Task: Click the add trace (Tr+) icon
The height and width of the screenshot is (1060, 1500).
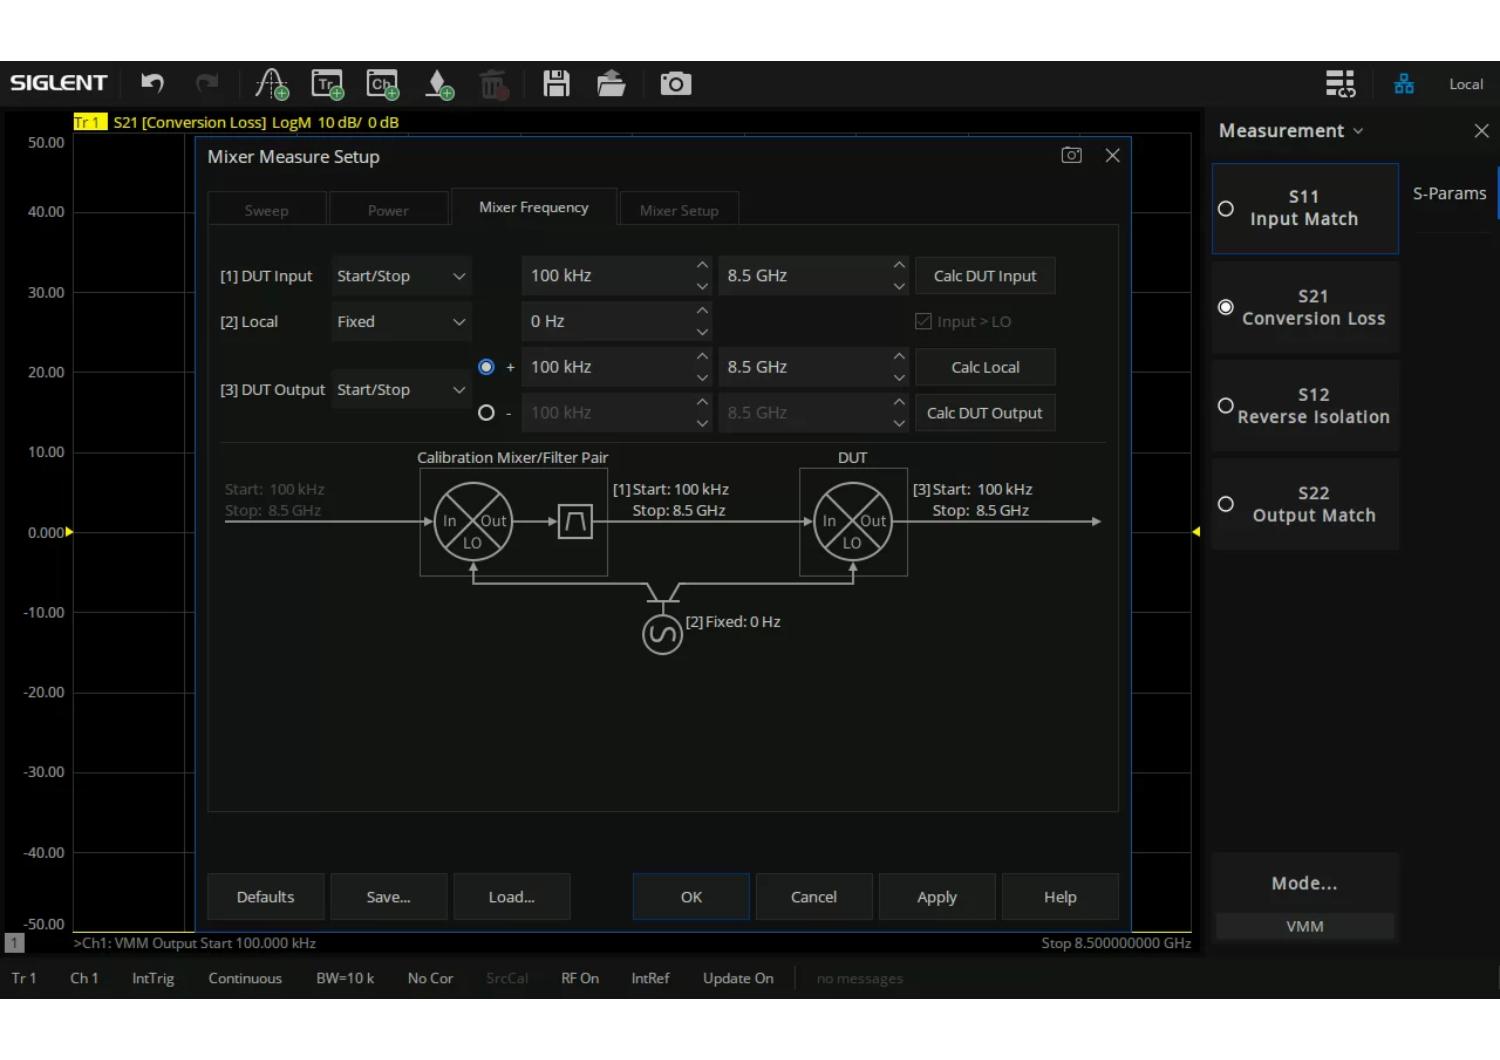Action: coord(327,84)
